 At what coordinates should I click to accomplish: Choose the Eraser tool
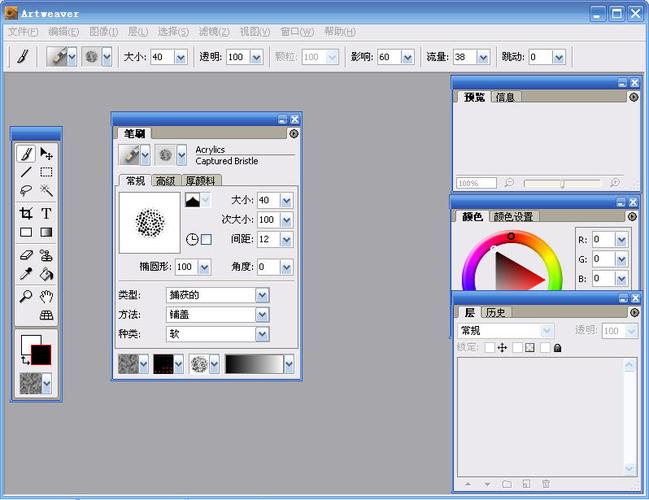click(x=26, y=255)
